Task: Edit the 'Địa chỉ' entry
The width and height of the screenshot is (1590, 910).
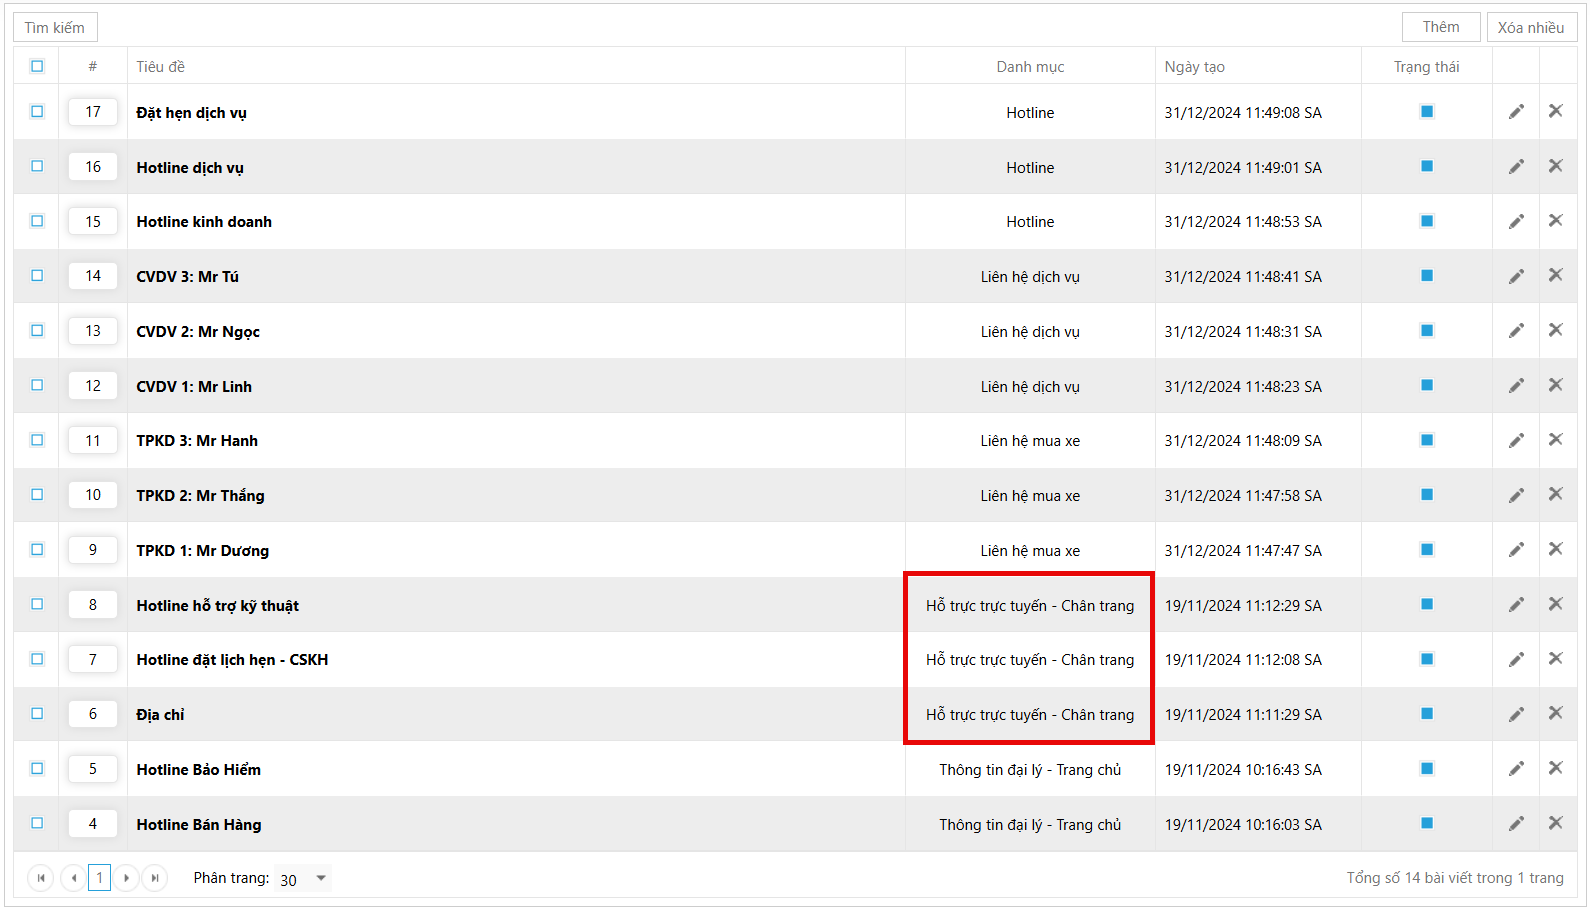Action: 1516,714
